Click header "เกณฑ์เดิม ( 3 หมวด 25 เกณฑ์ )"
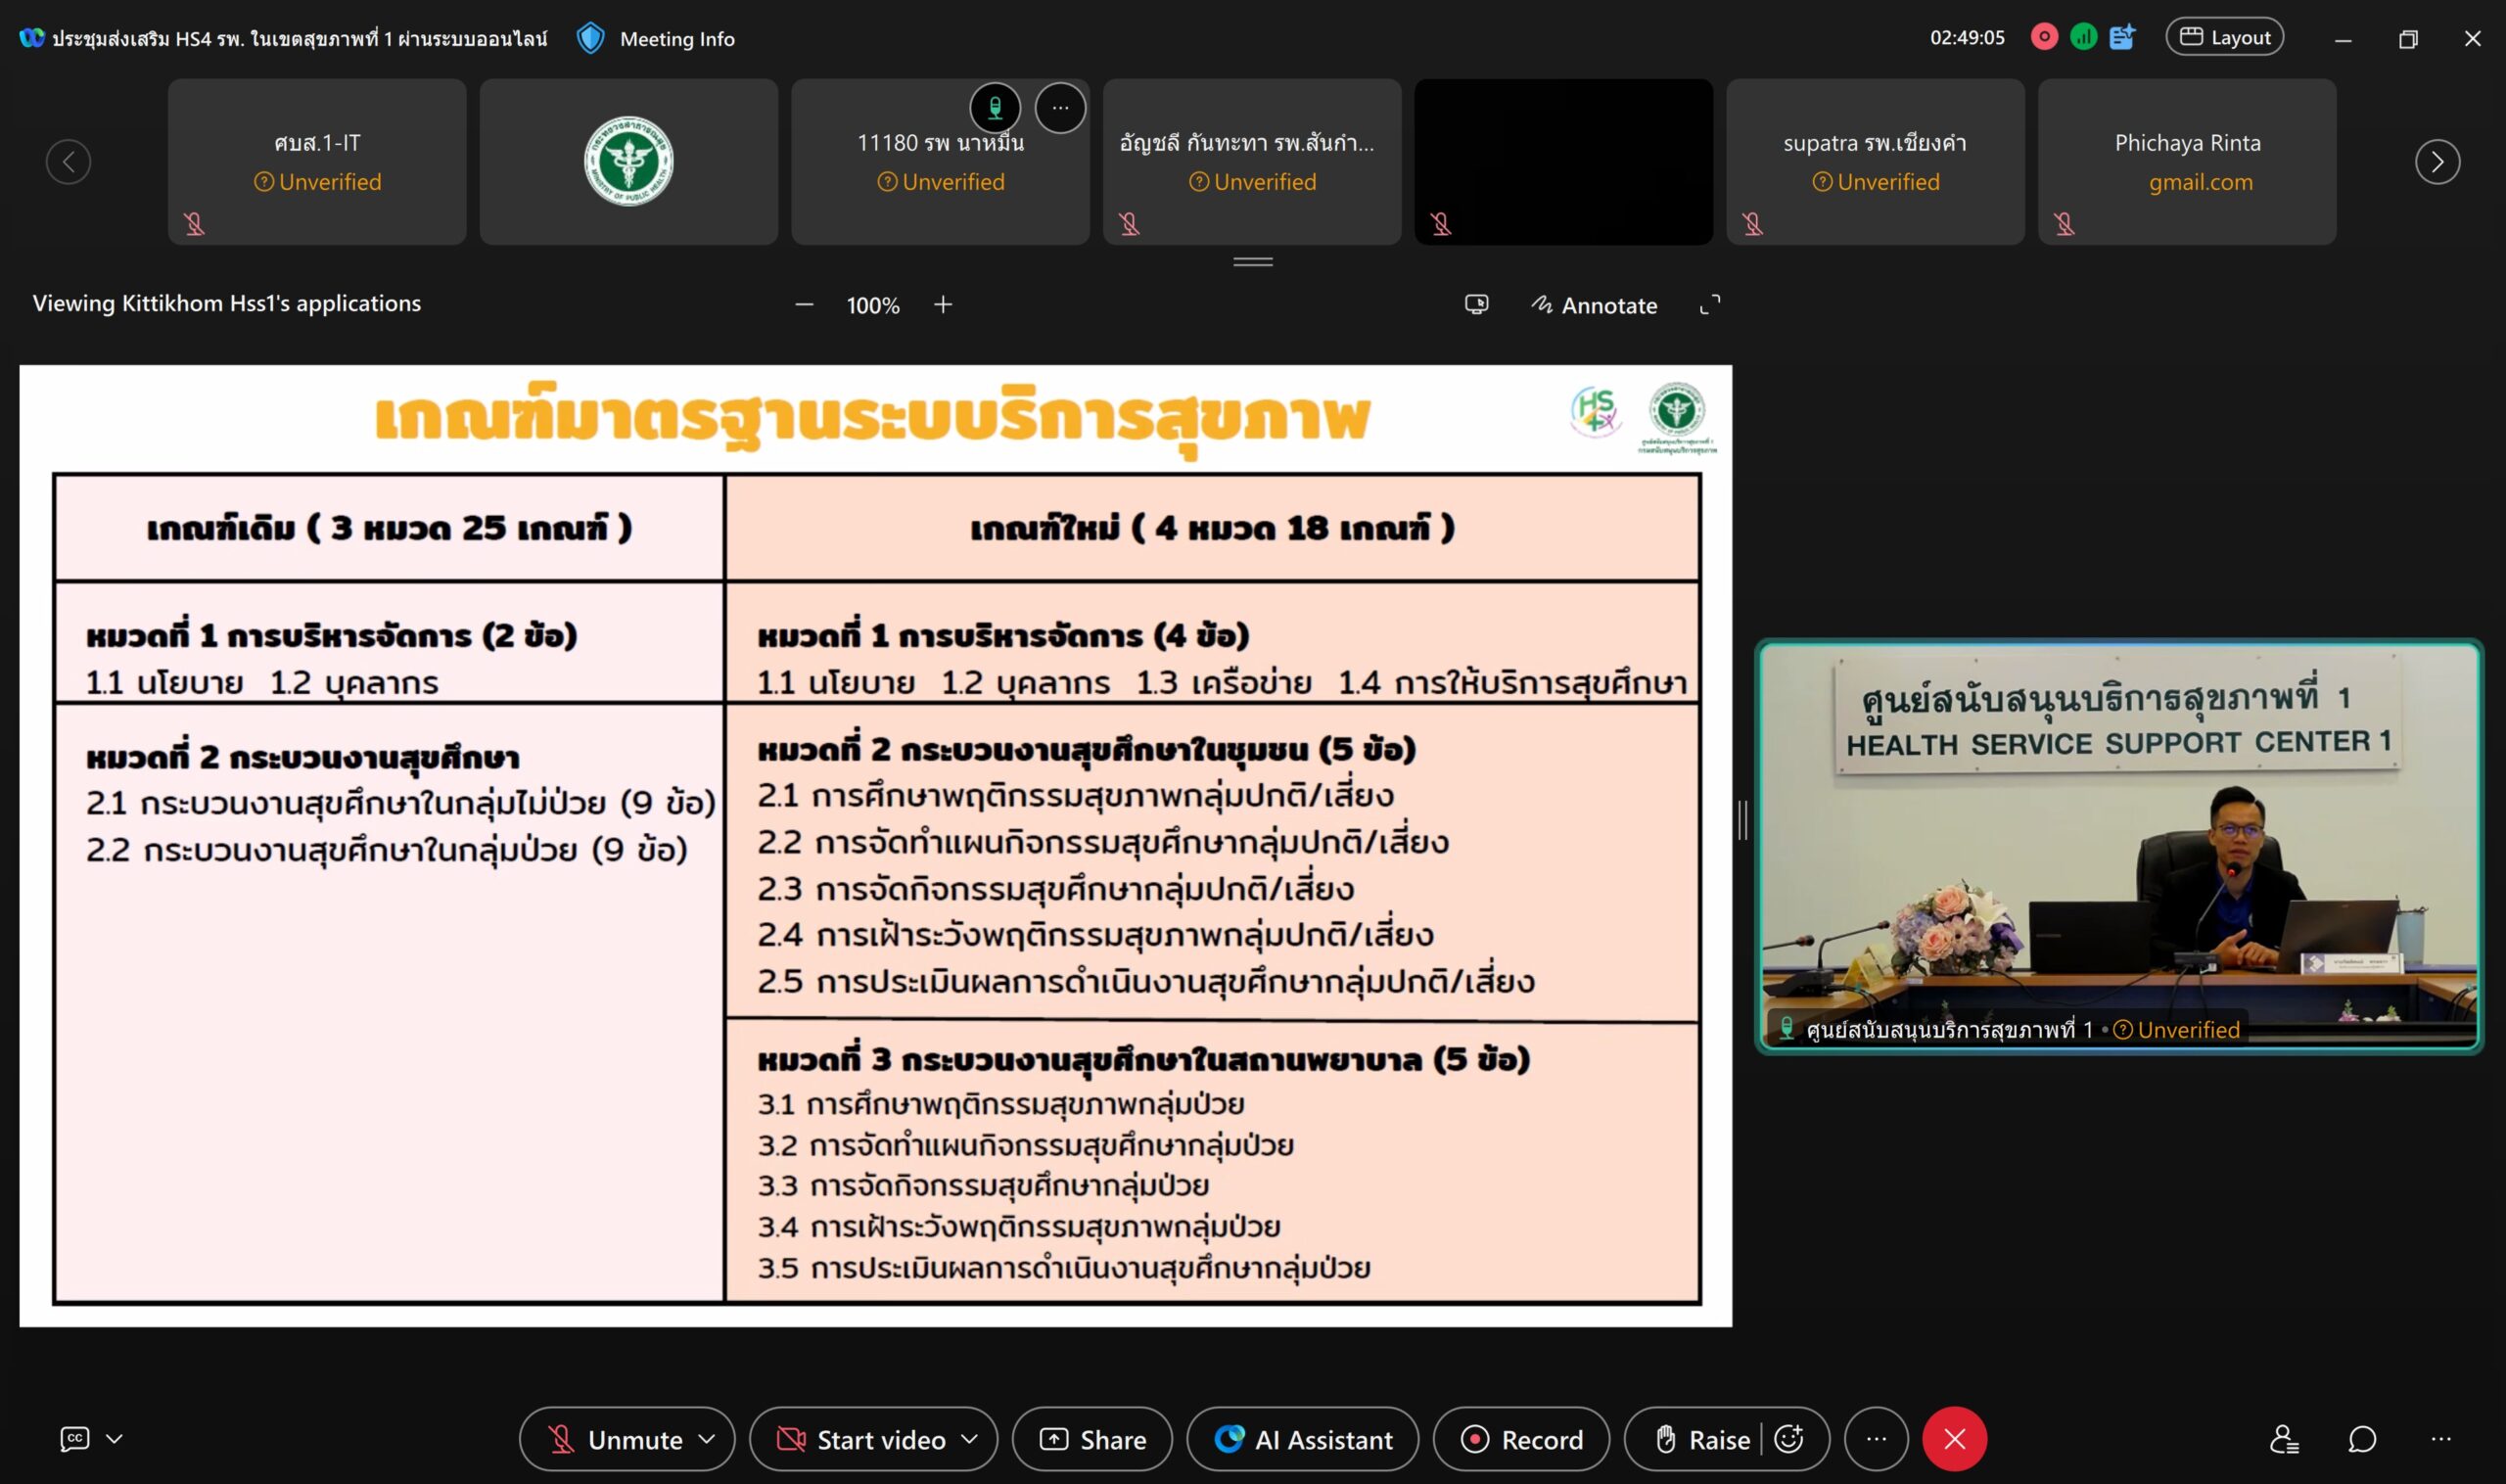This screenshot has height=1484, width=2506. point(389,528)
